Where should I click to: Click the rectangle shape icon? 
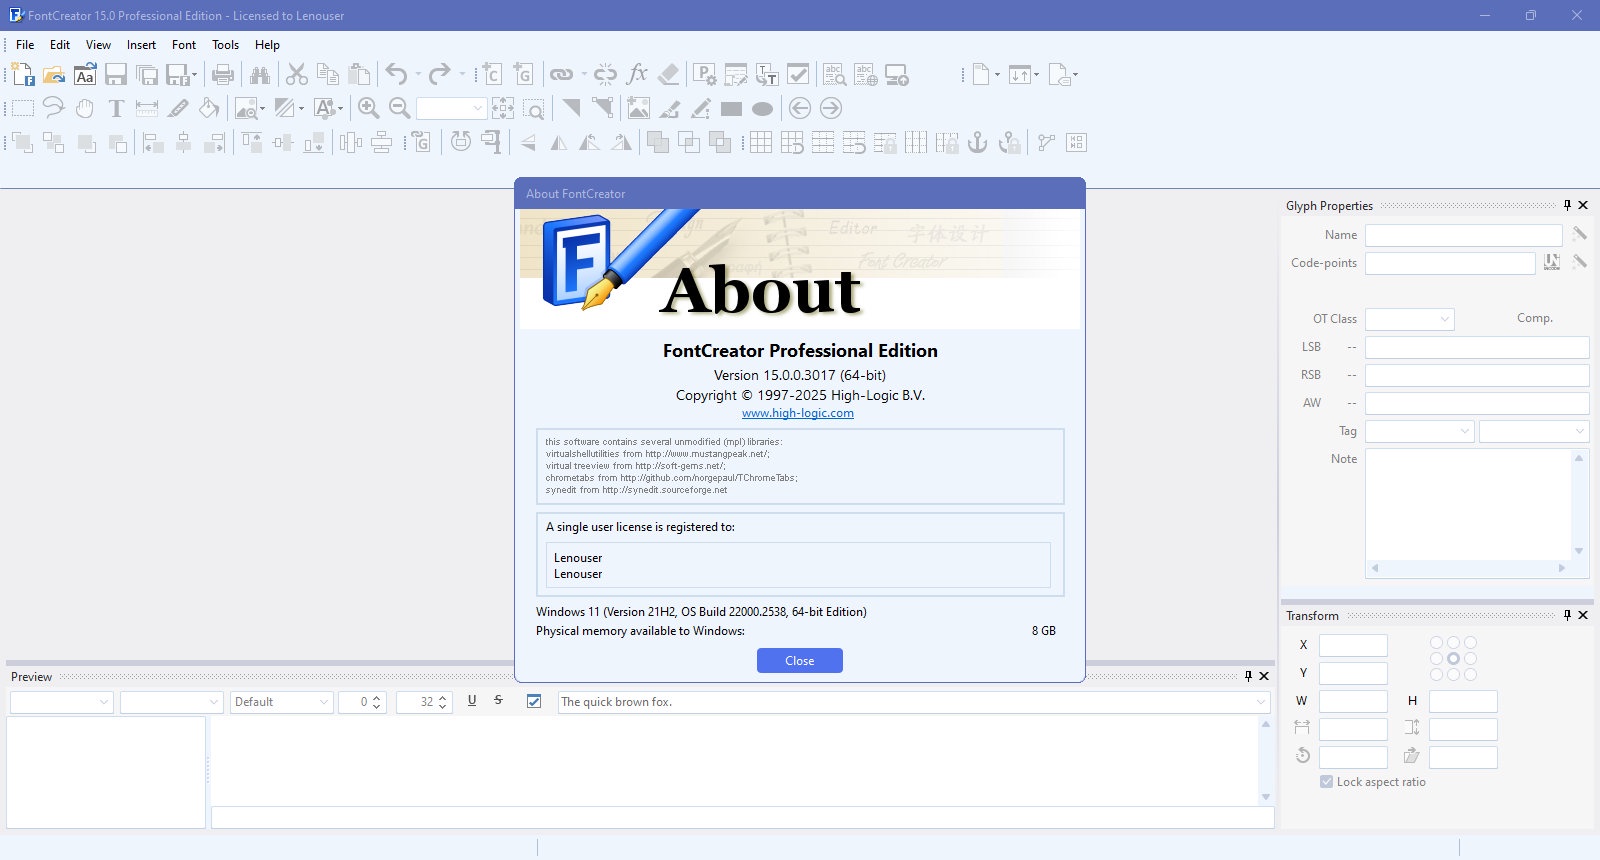[x=732, y=109]
